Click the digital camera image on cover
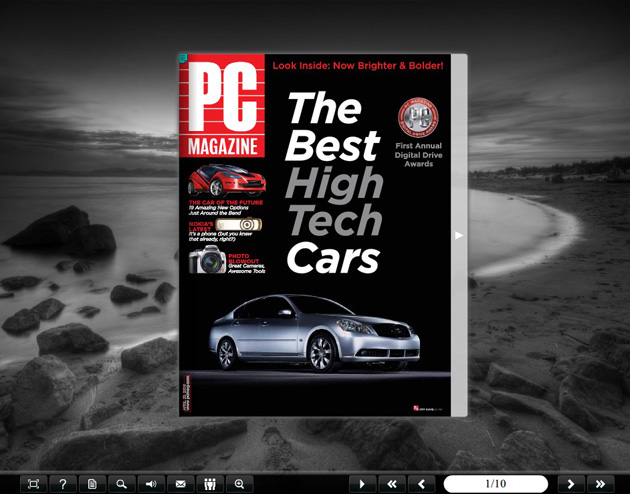This screenshot has height=494, width=630. pos(207,259)
